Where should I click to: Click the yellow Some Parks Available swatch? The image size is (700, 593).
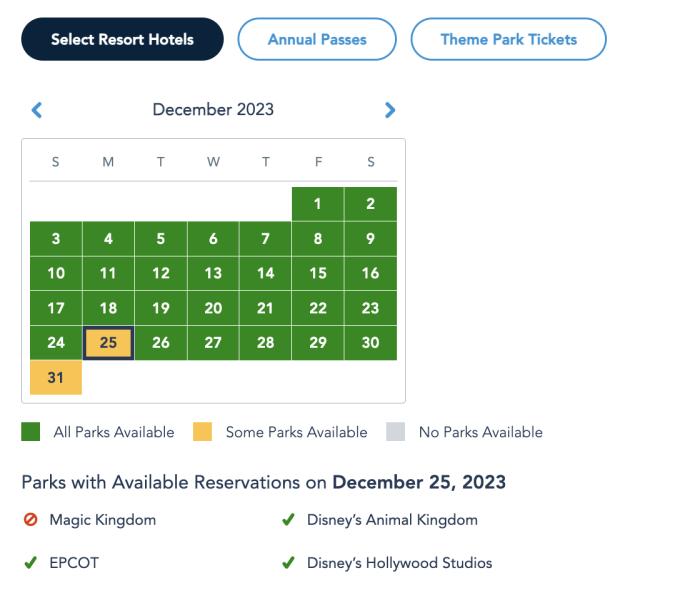click(204, 432)
